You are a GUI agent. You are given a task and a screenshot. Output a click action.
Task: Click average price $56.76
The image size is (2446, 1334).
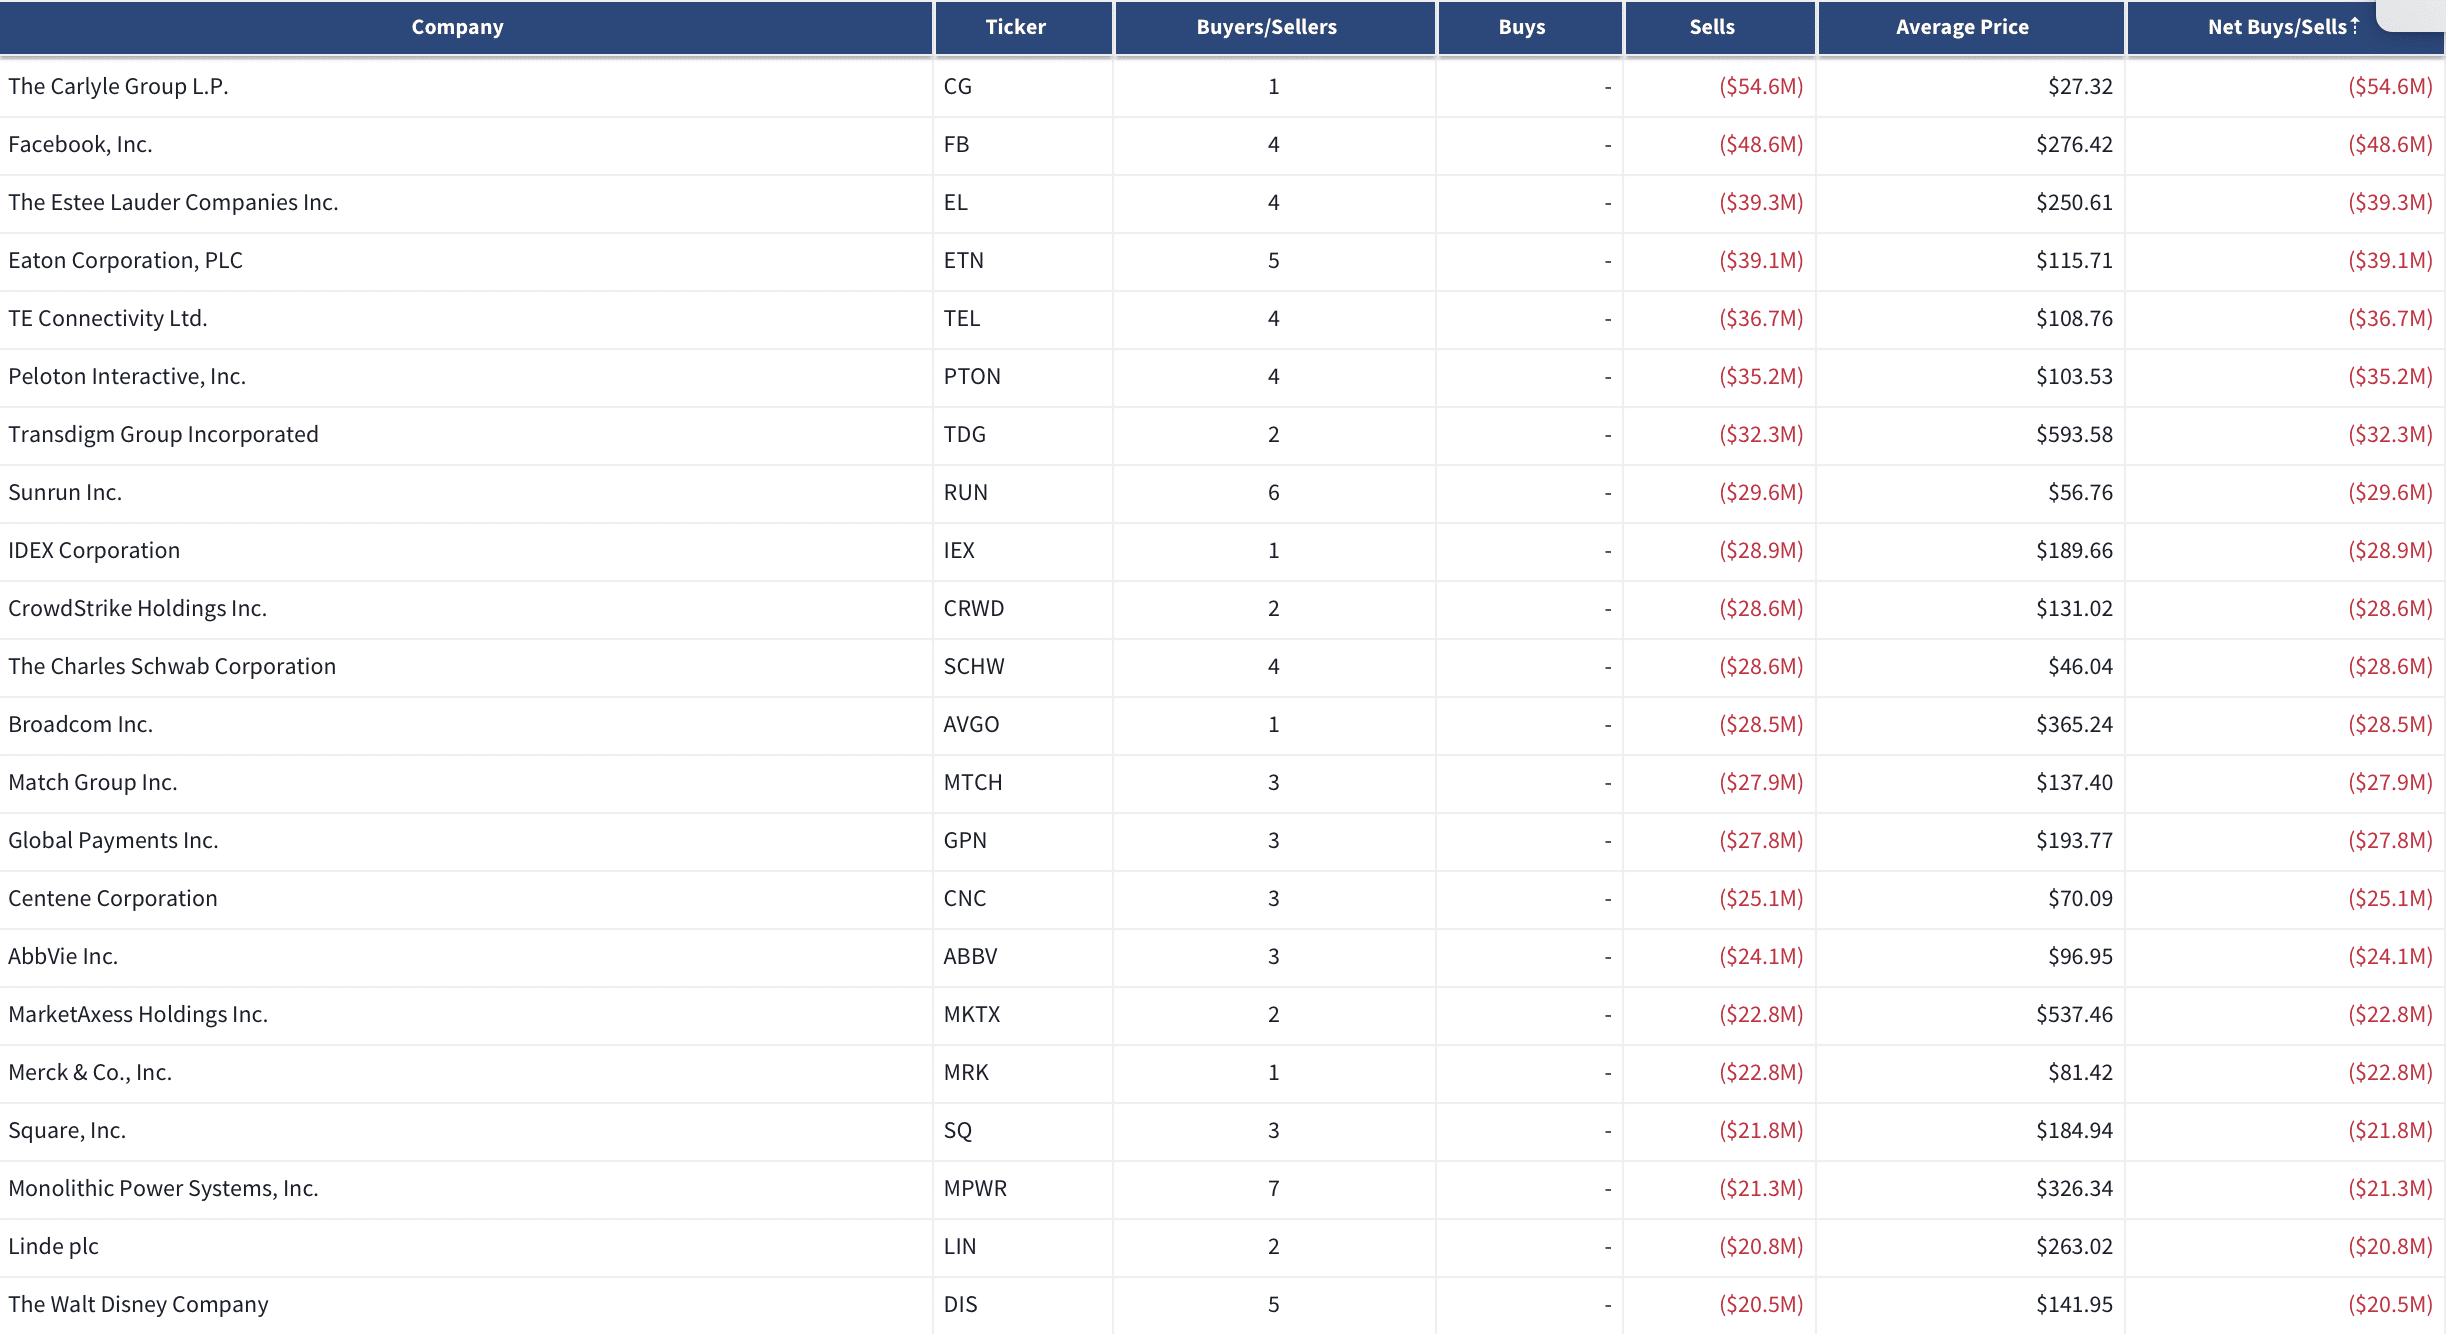2080,492
